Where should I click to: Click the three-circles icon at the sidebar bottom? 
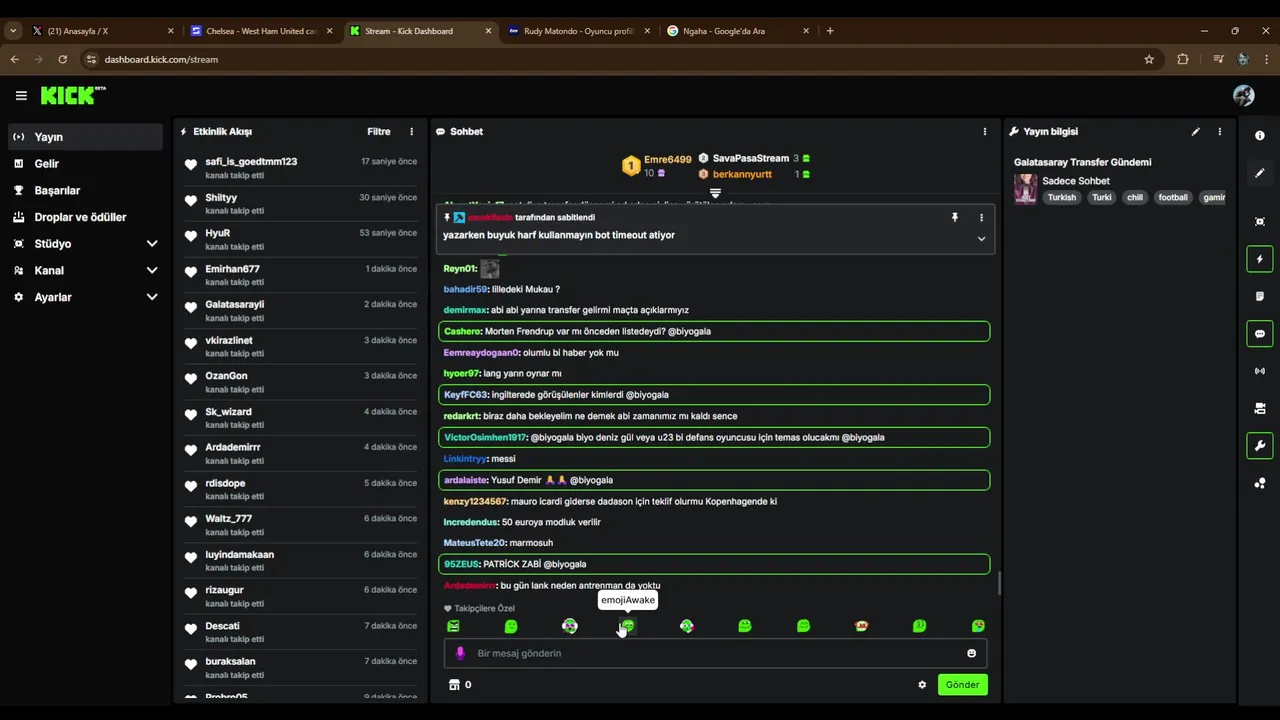1260,483
